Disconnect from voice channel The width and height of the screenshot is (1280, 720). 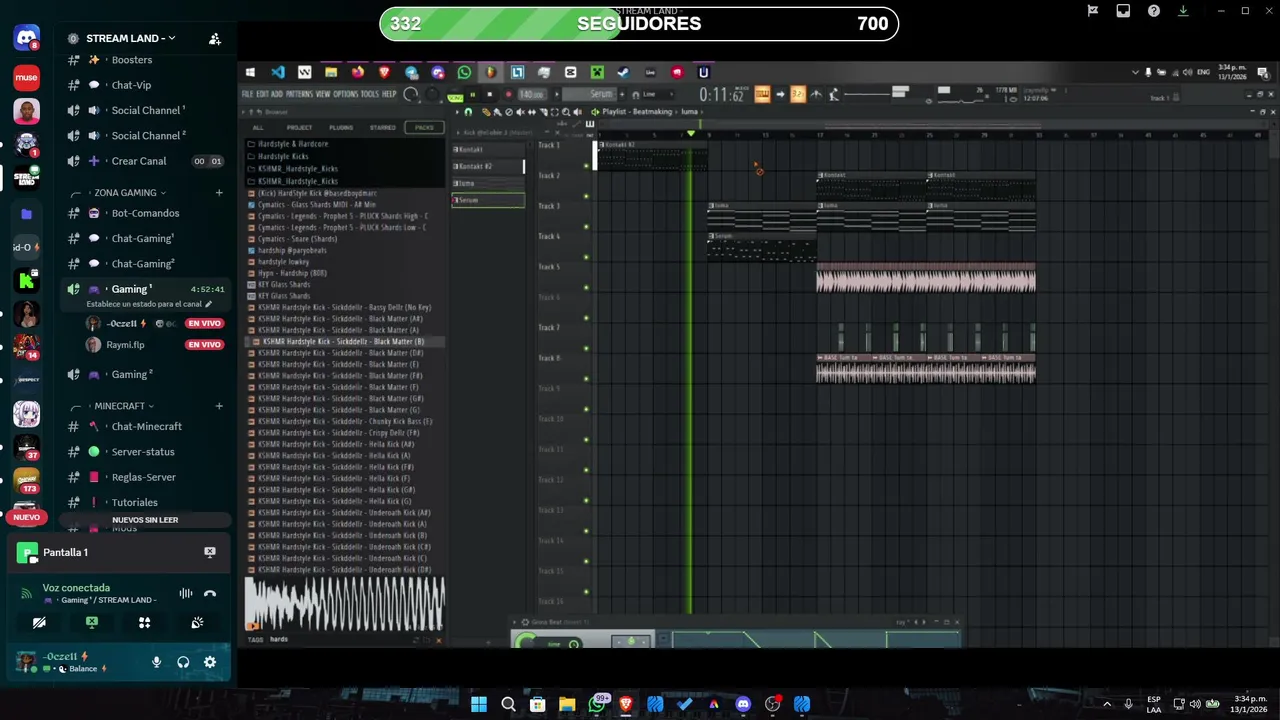[x=210, y=593]
